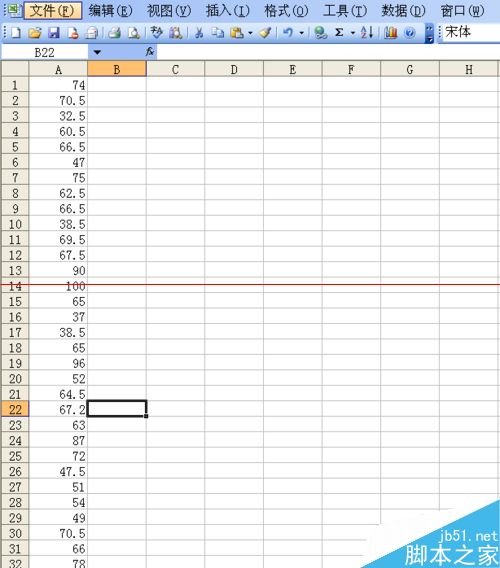Open the Undo history dropdown arrow
Viewport: 500px width, 568px height.
point(301,33)
